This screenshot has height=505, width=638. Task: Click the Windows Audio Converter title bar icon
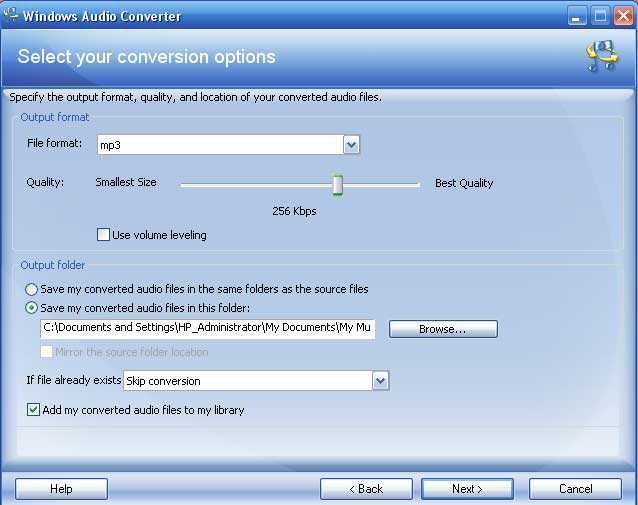11,15
